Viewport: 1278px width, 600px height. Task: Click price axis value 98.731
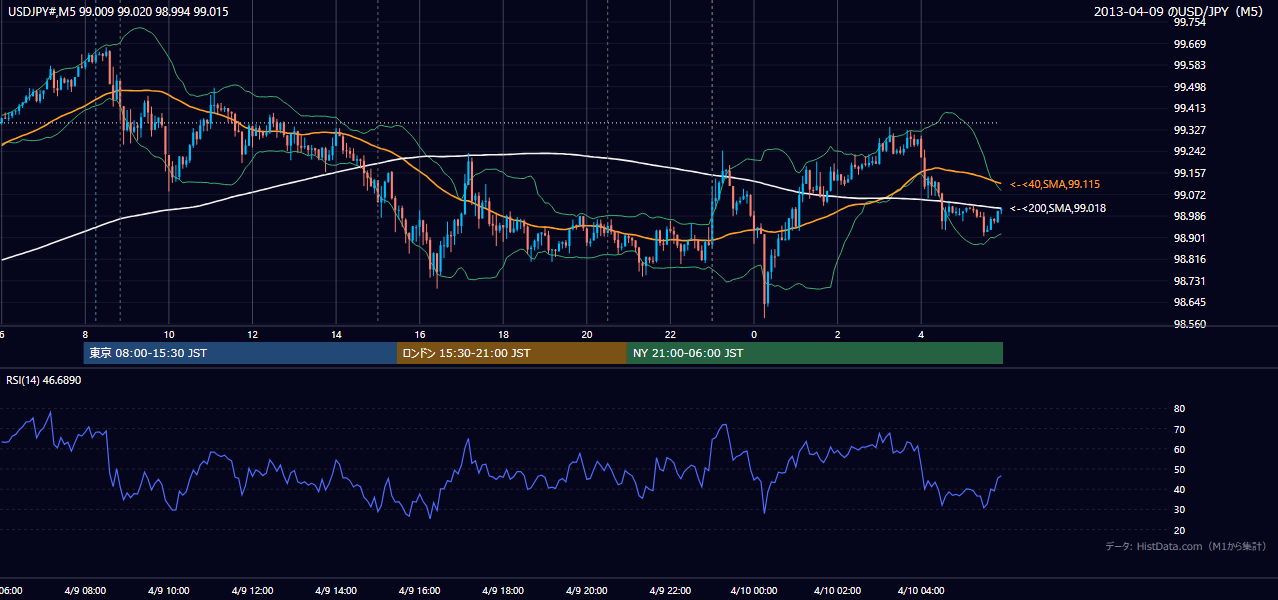[x=1189, y=282]
